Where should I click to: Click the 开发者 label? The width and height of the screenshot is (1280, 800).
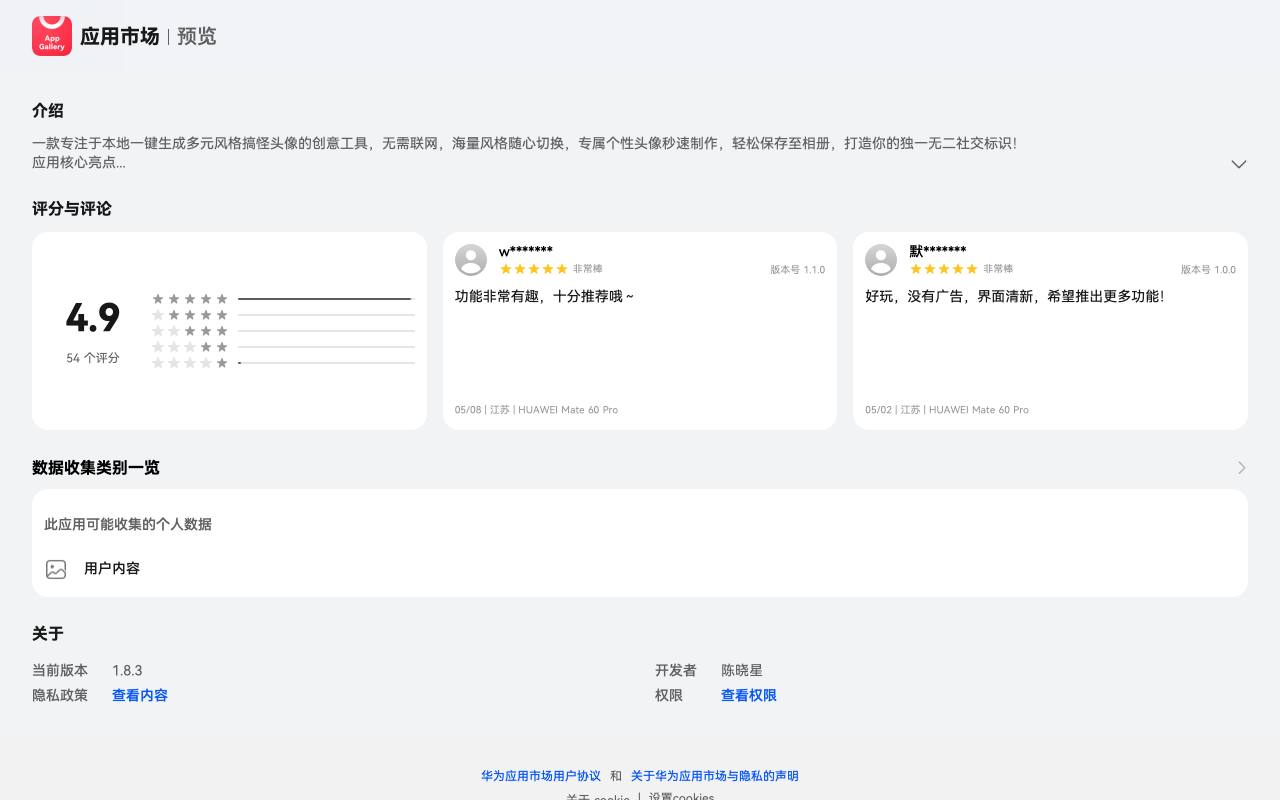676,670
